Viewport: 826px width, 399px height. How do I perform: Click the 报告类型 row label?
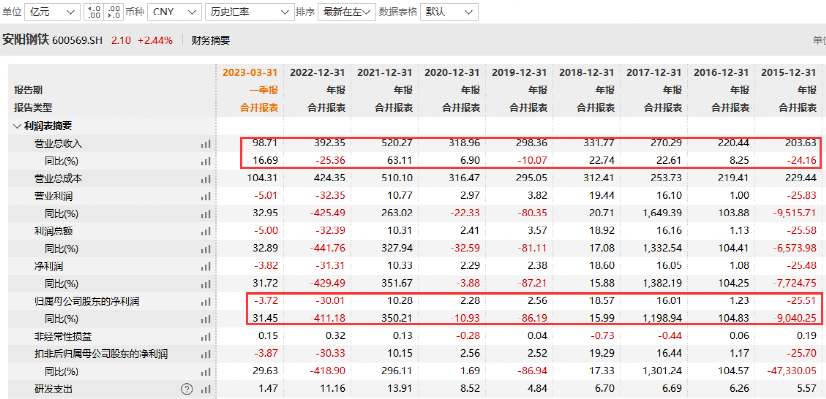coord(33,108)
